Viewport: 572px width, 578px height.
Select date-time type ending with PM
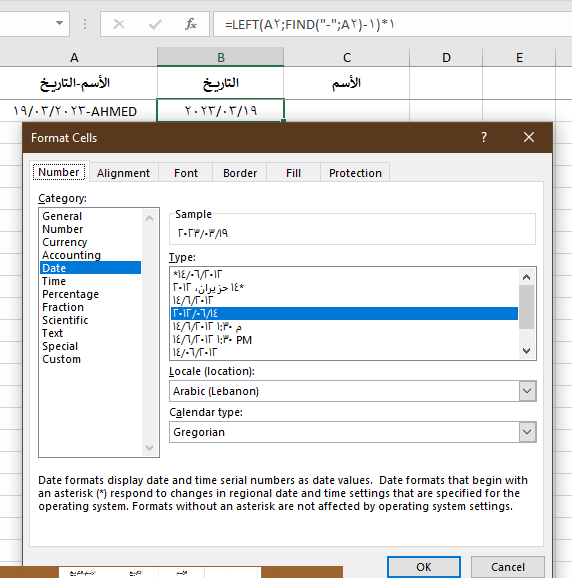[x=344, y=340]
